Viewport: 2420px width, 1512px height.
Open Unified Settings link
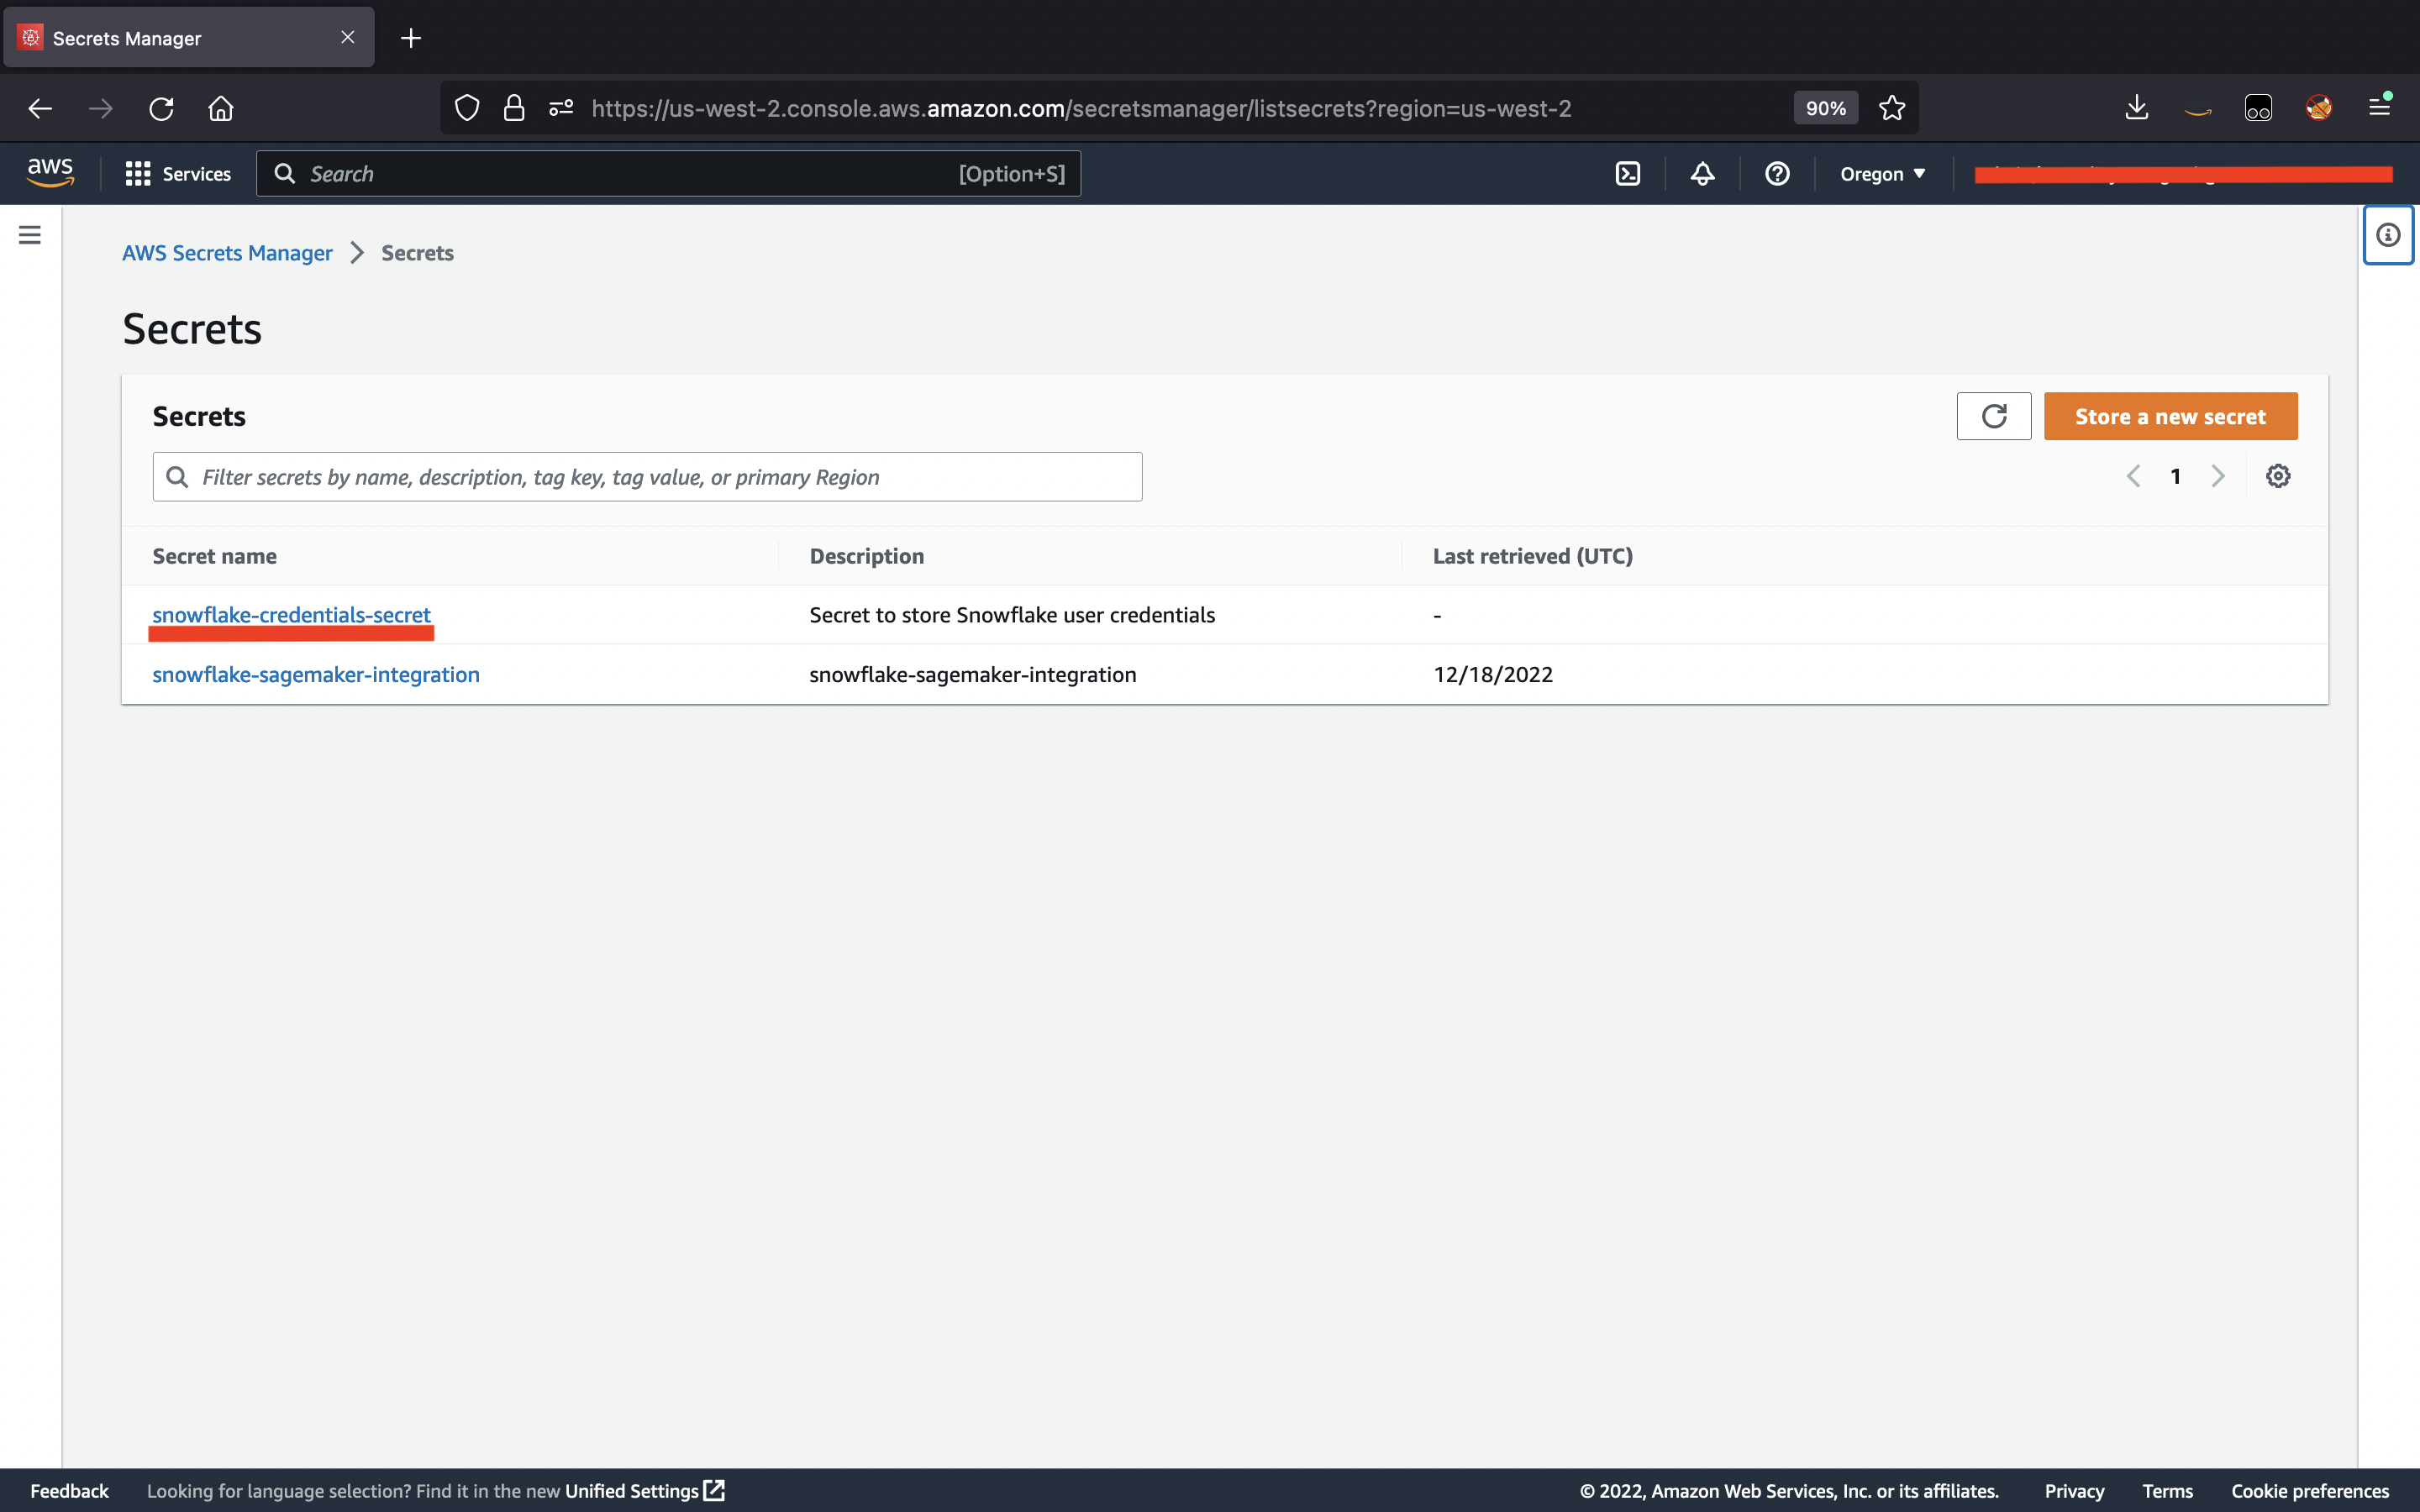tap(644, 1491)
